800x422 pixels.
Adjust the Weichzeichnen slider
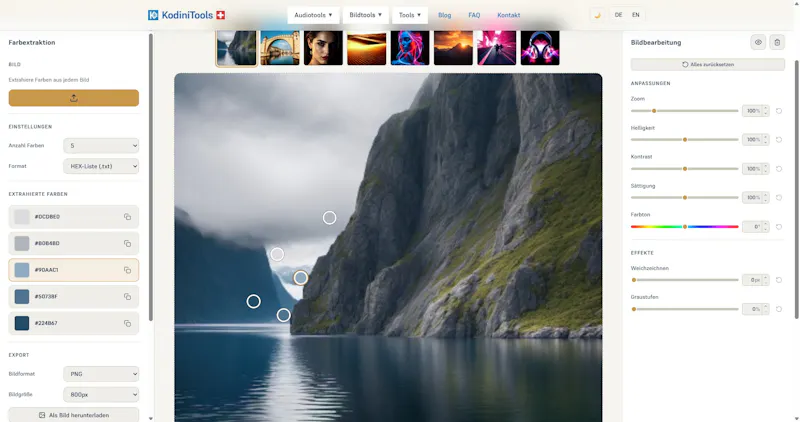[x=685, y=280]
